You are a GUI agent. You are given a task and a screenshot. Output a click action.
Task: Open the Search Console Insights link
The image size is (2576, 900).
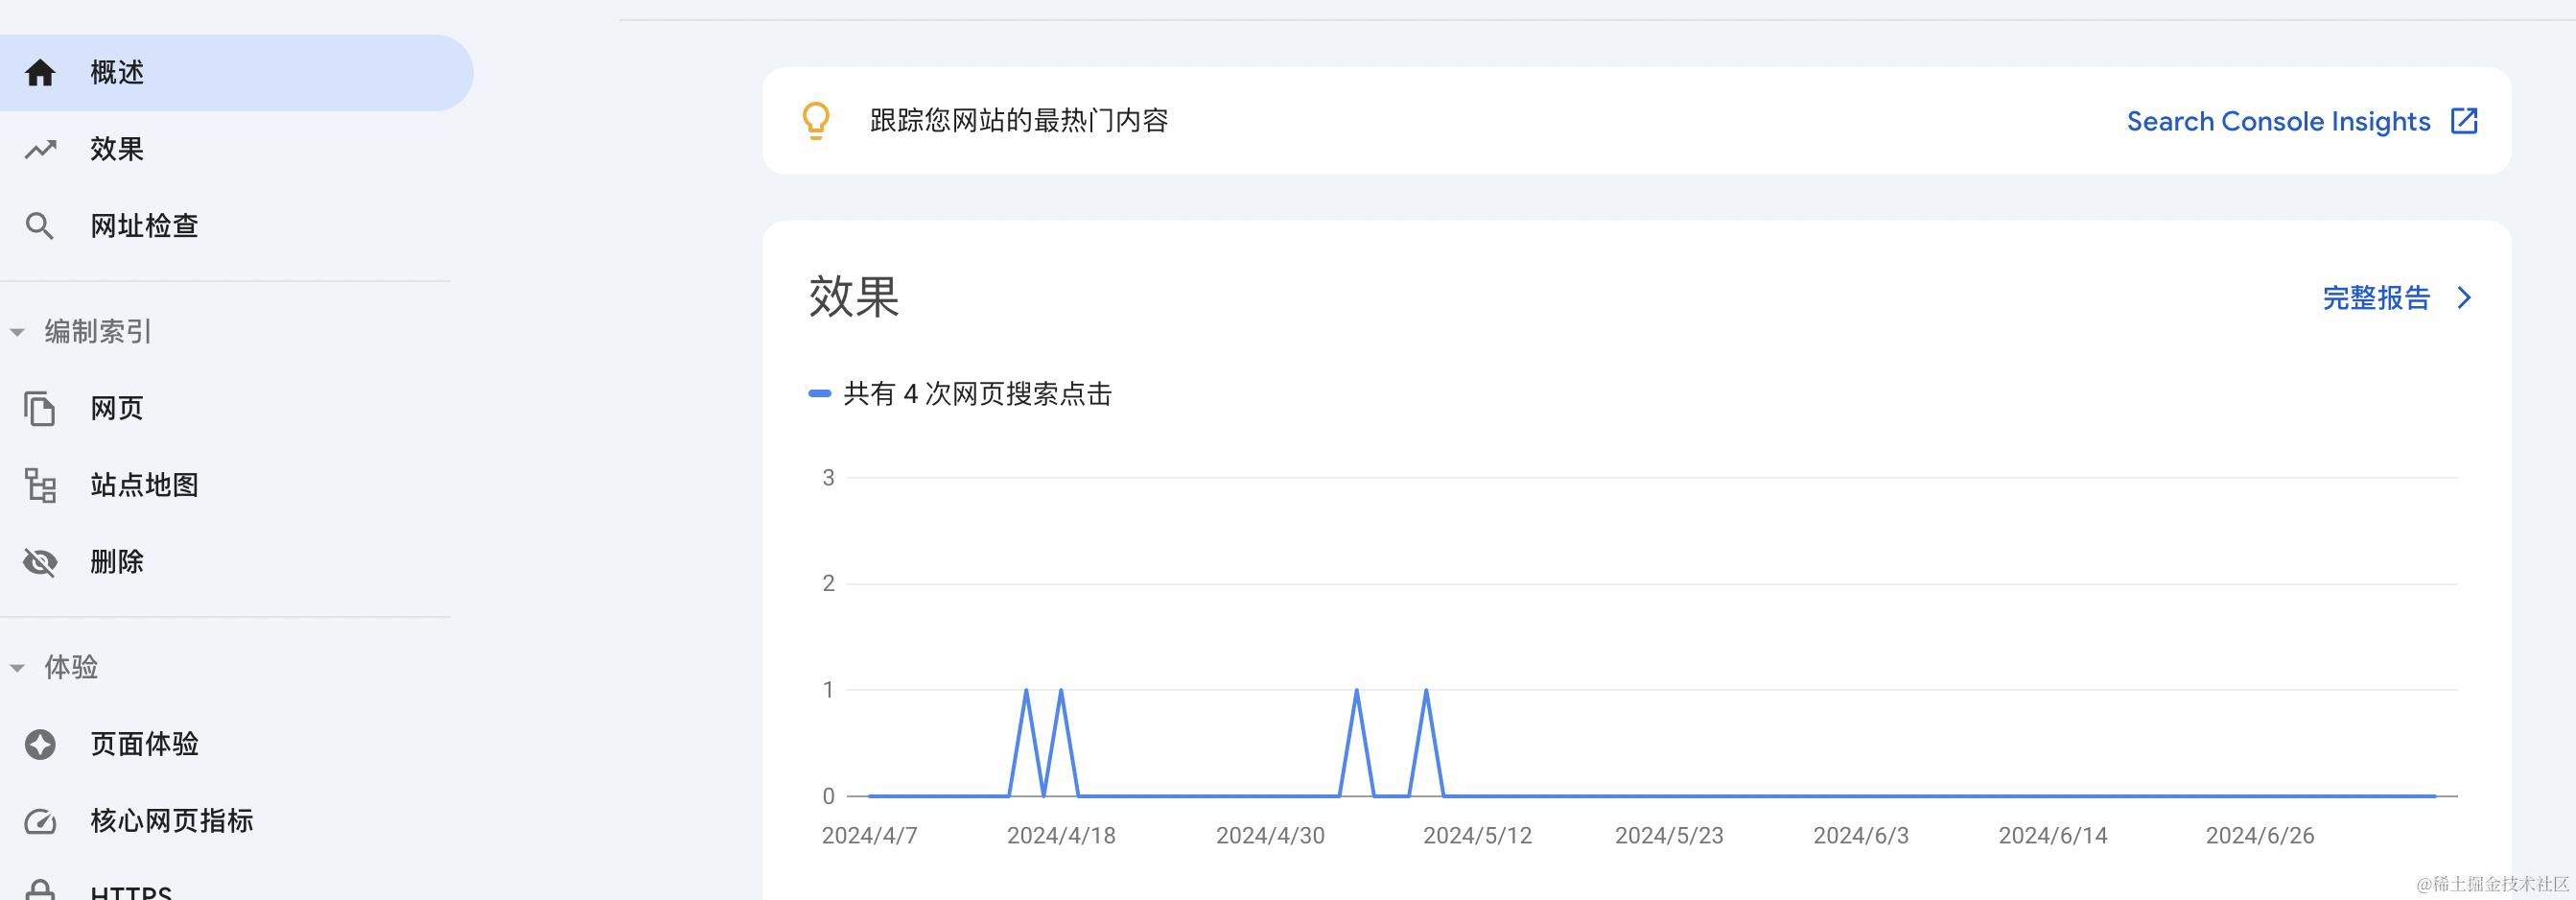click(2302, 121)
